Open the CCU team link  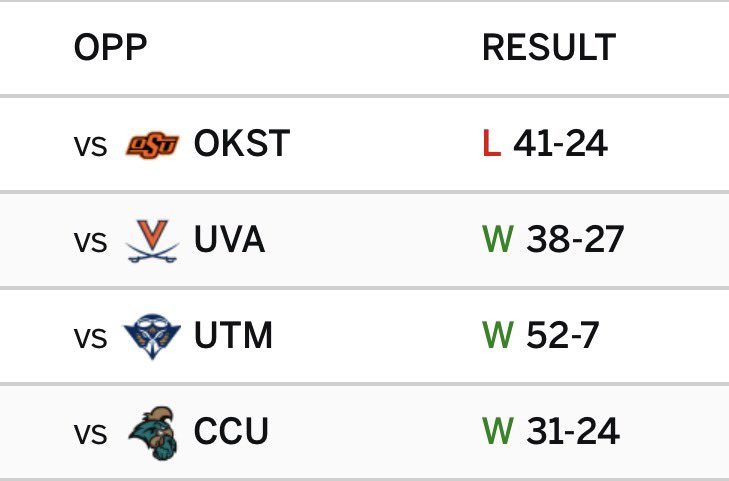point(231,431)
